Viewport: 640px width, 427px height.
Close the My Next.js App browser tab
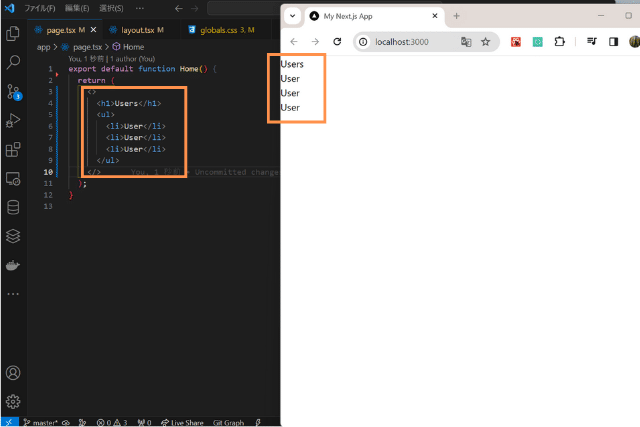tap(435, 16)
